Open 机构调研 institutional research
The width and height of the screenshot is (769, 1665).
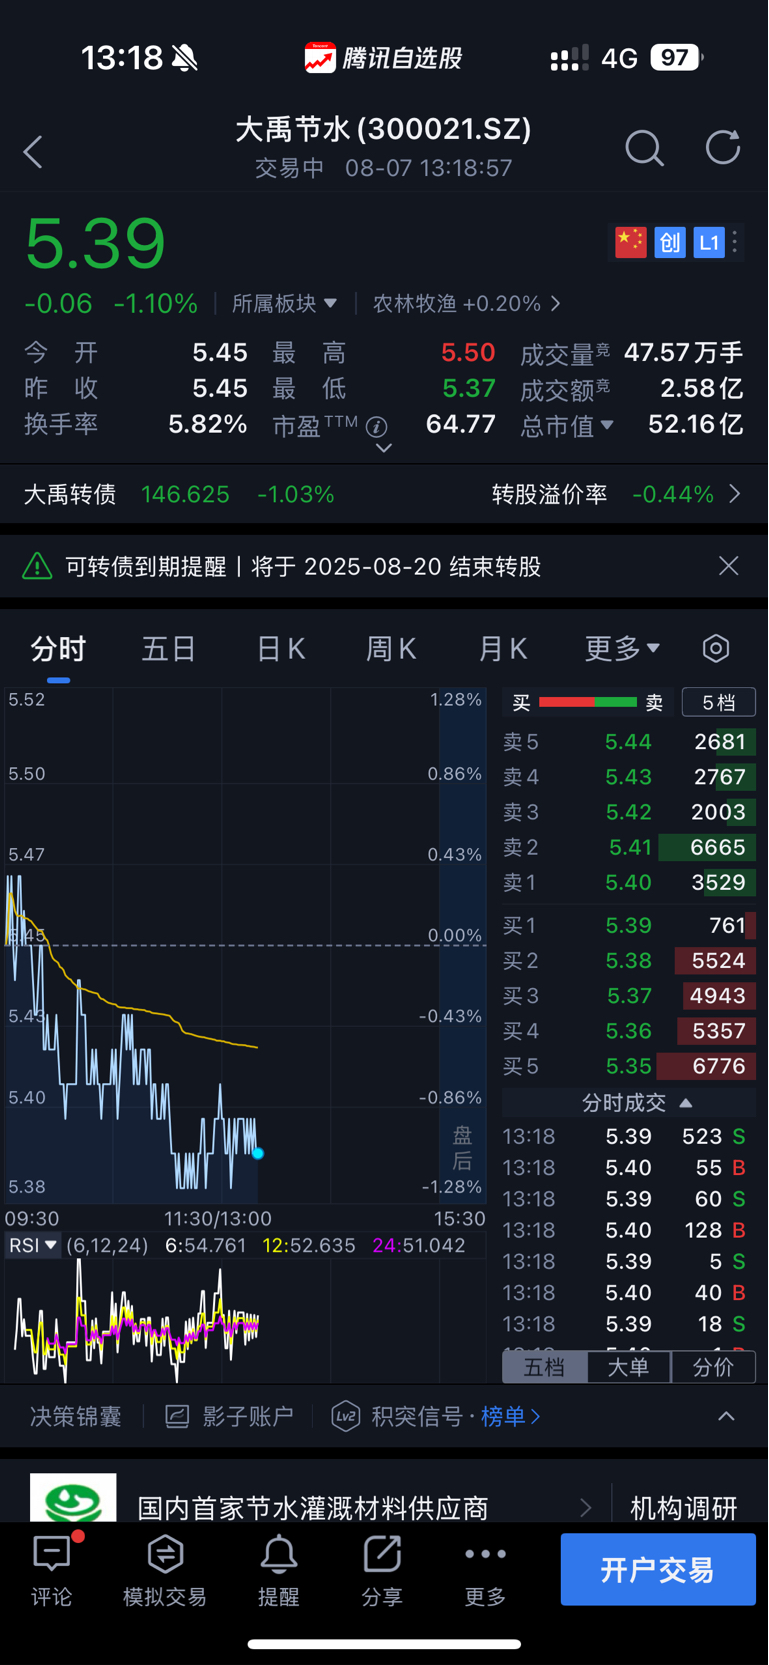(684, 1507)
